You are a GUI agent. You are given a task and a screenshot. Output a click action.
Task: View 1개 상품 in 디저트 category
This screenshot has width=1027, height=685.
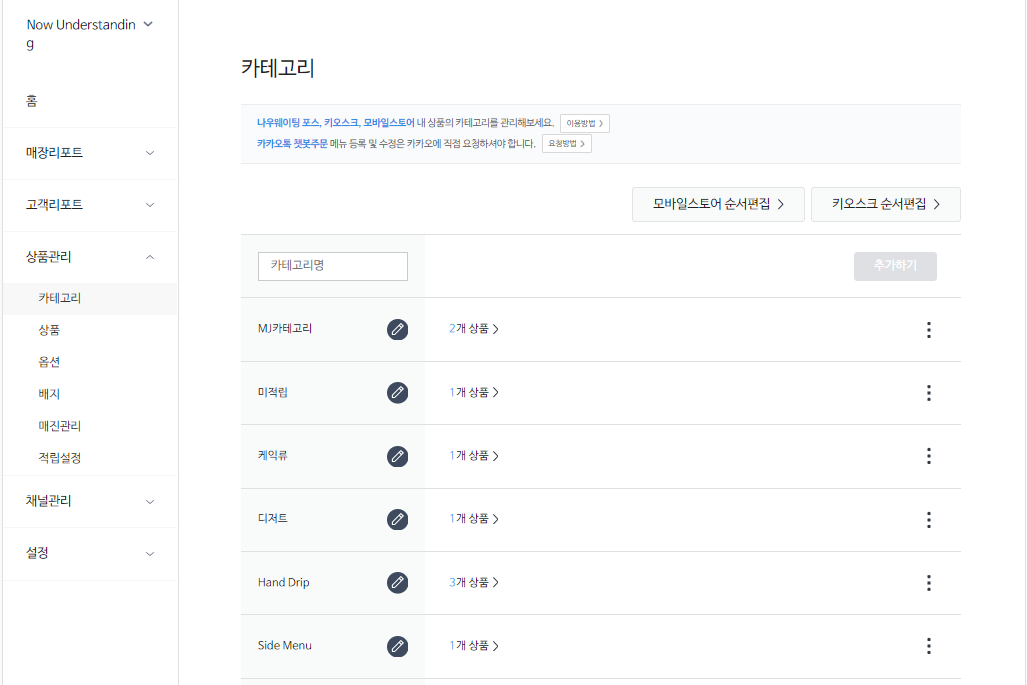click(x=474, y=519)
